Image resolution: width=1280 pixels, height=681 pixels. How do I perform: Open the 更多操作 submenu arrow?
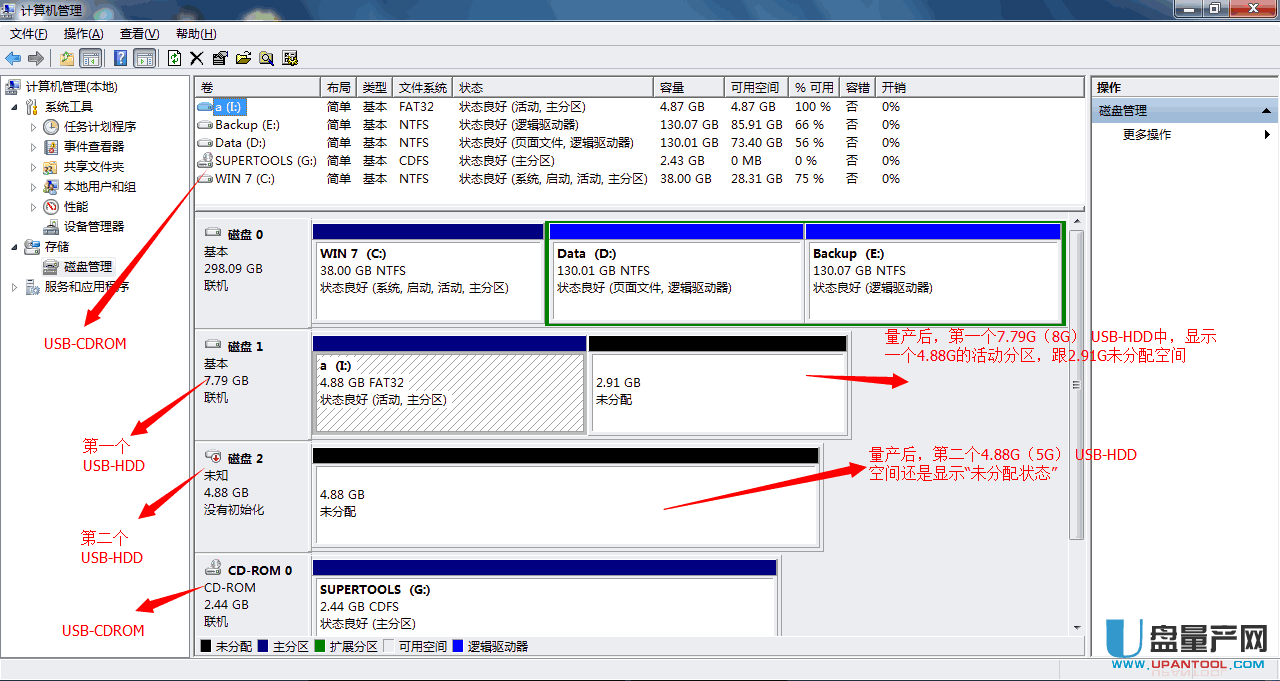pos(1267,135)
